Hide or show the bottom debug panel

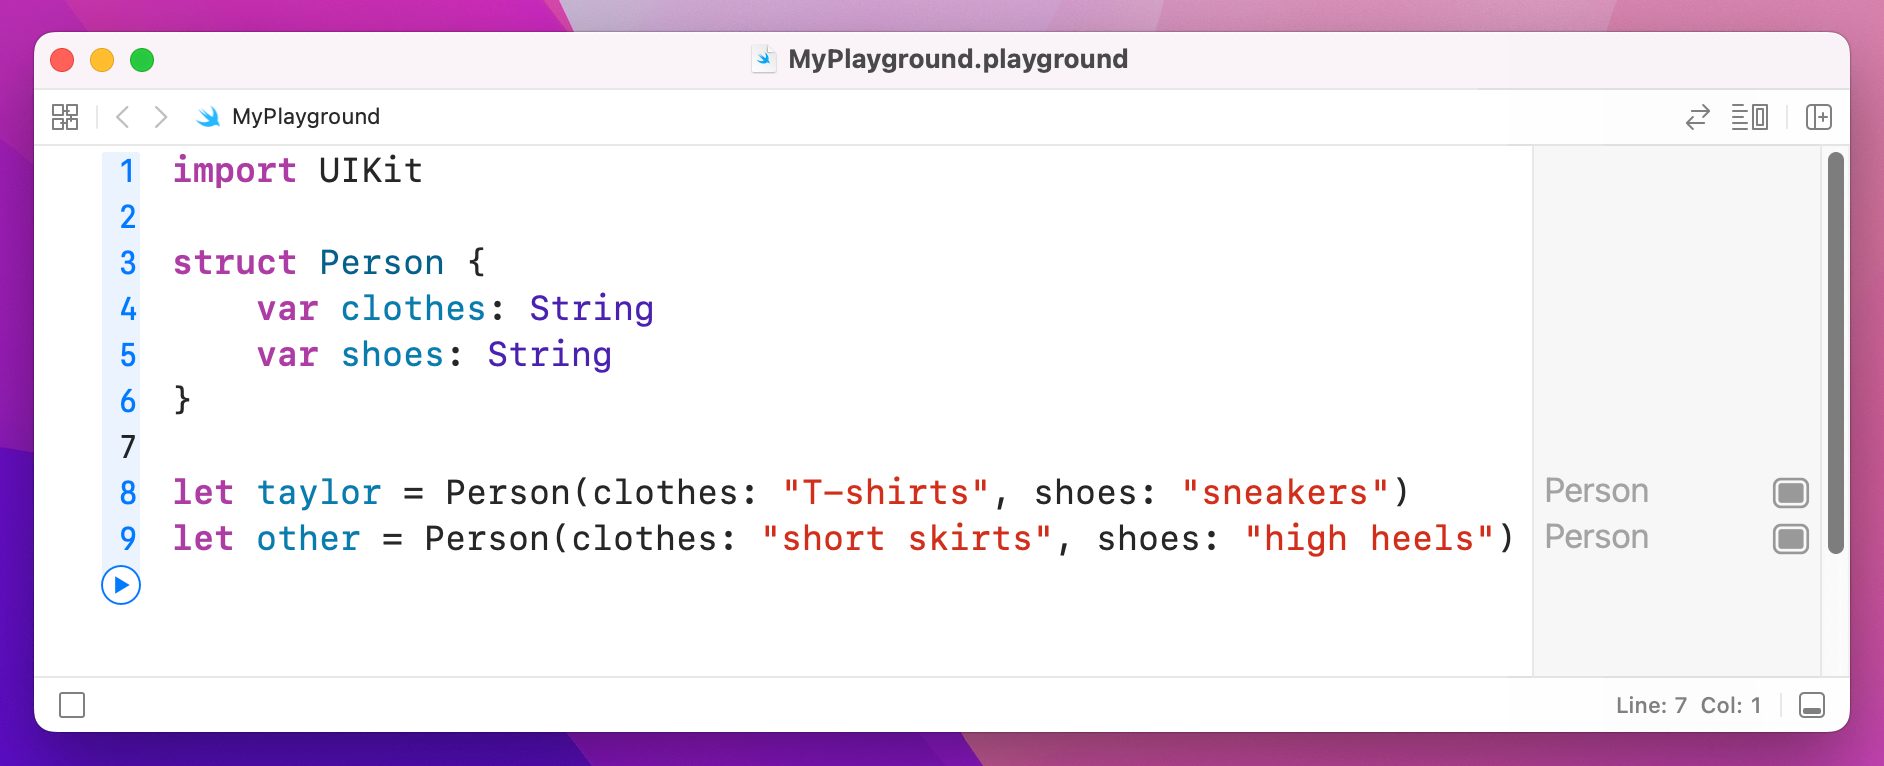(x=1812, y=705)
